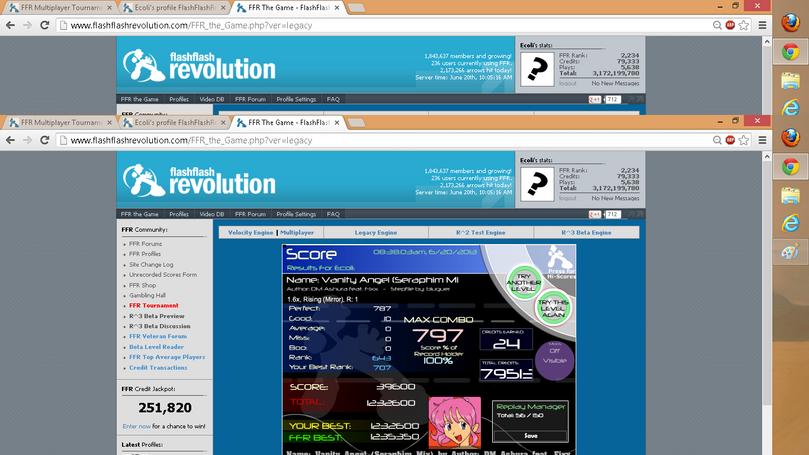This screenshot has width=809, height=455.
Task: Save the replay in Replay Manager
Action: tap(530, 436)
